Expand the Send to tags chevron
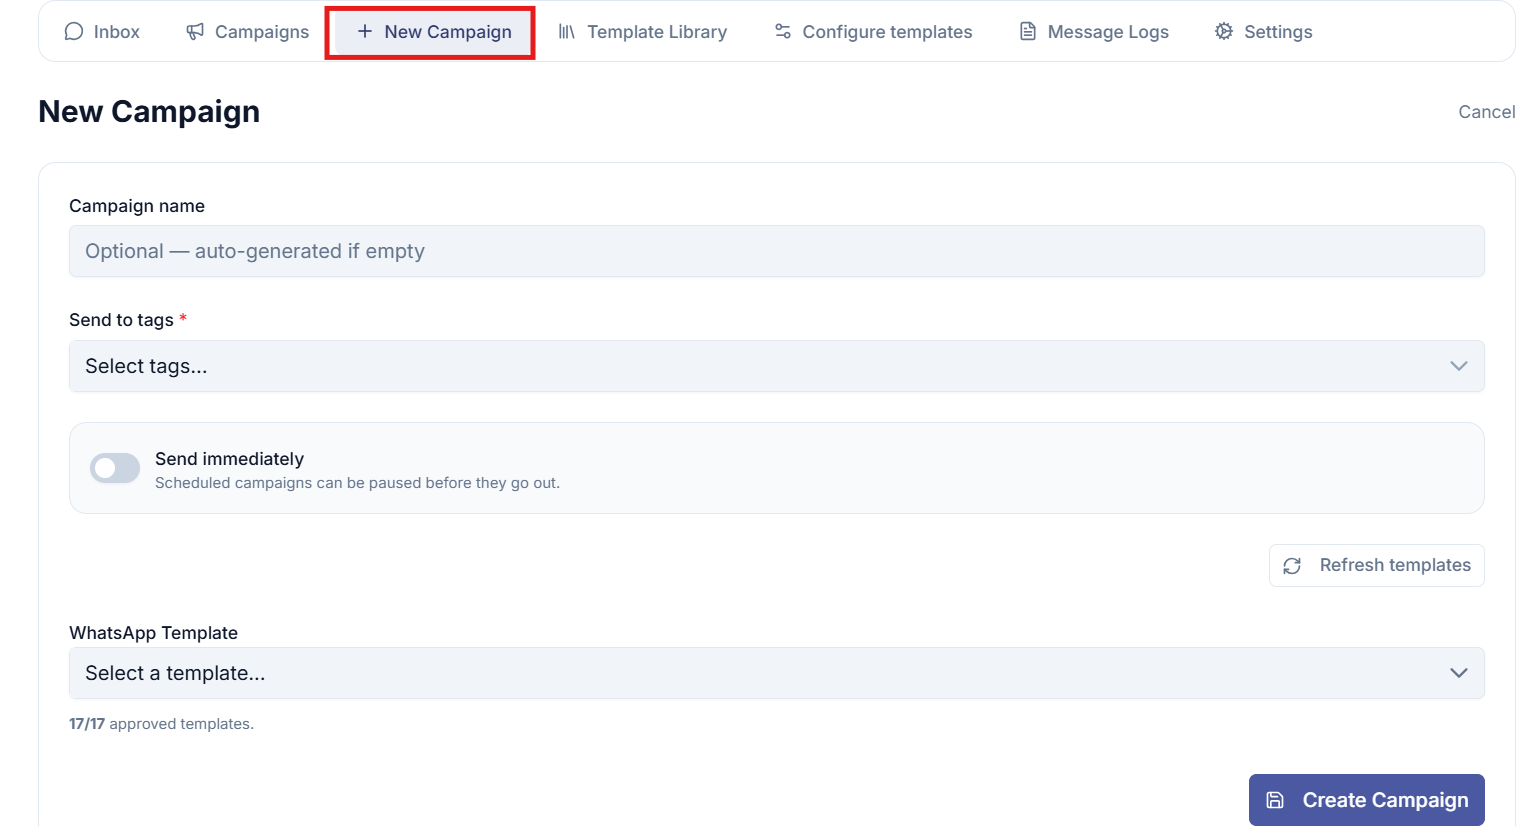 pos(1459,366)
